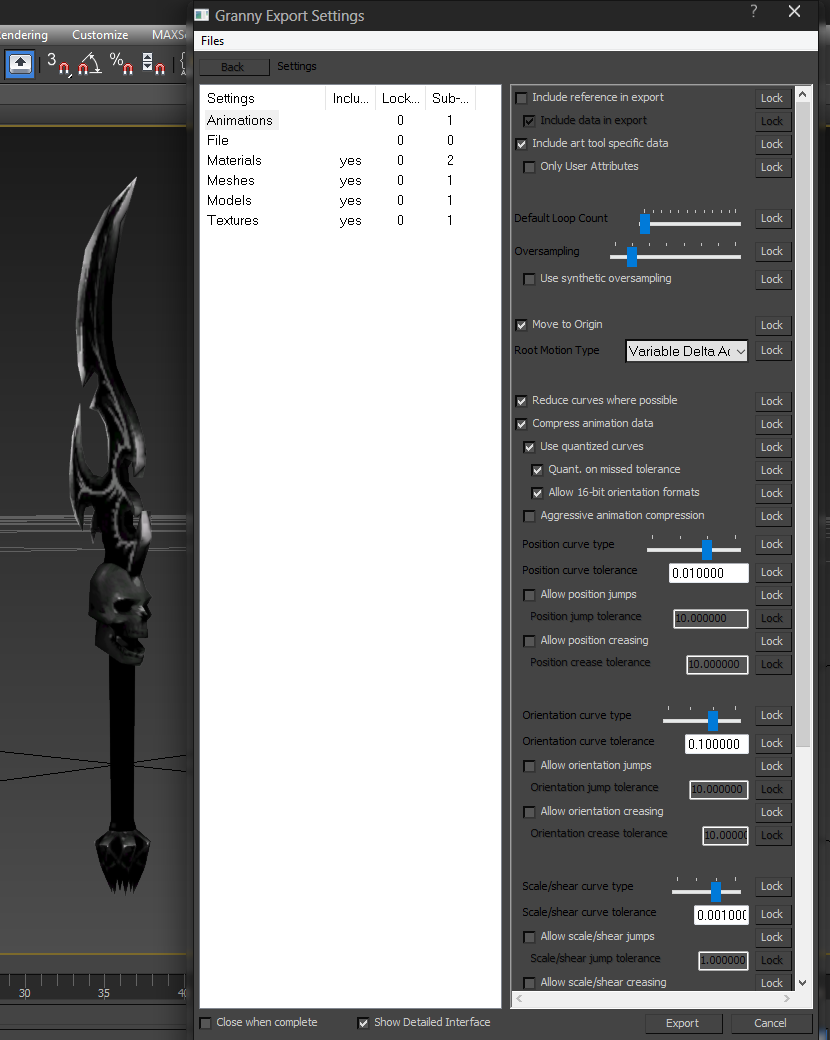Tick the Allow position jumps checkbox
The width and height of the screenshot is (830, 1040).
pos(529,595)
